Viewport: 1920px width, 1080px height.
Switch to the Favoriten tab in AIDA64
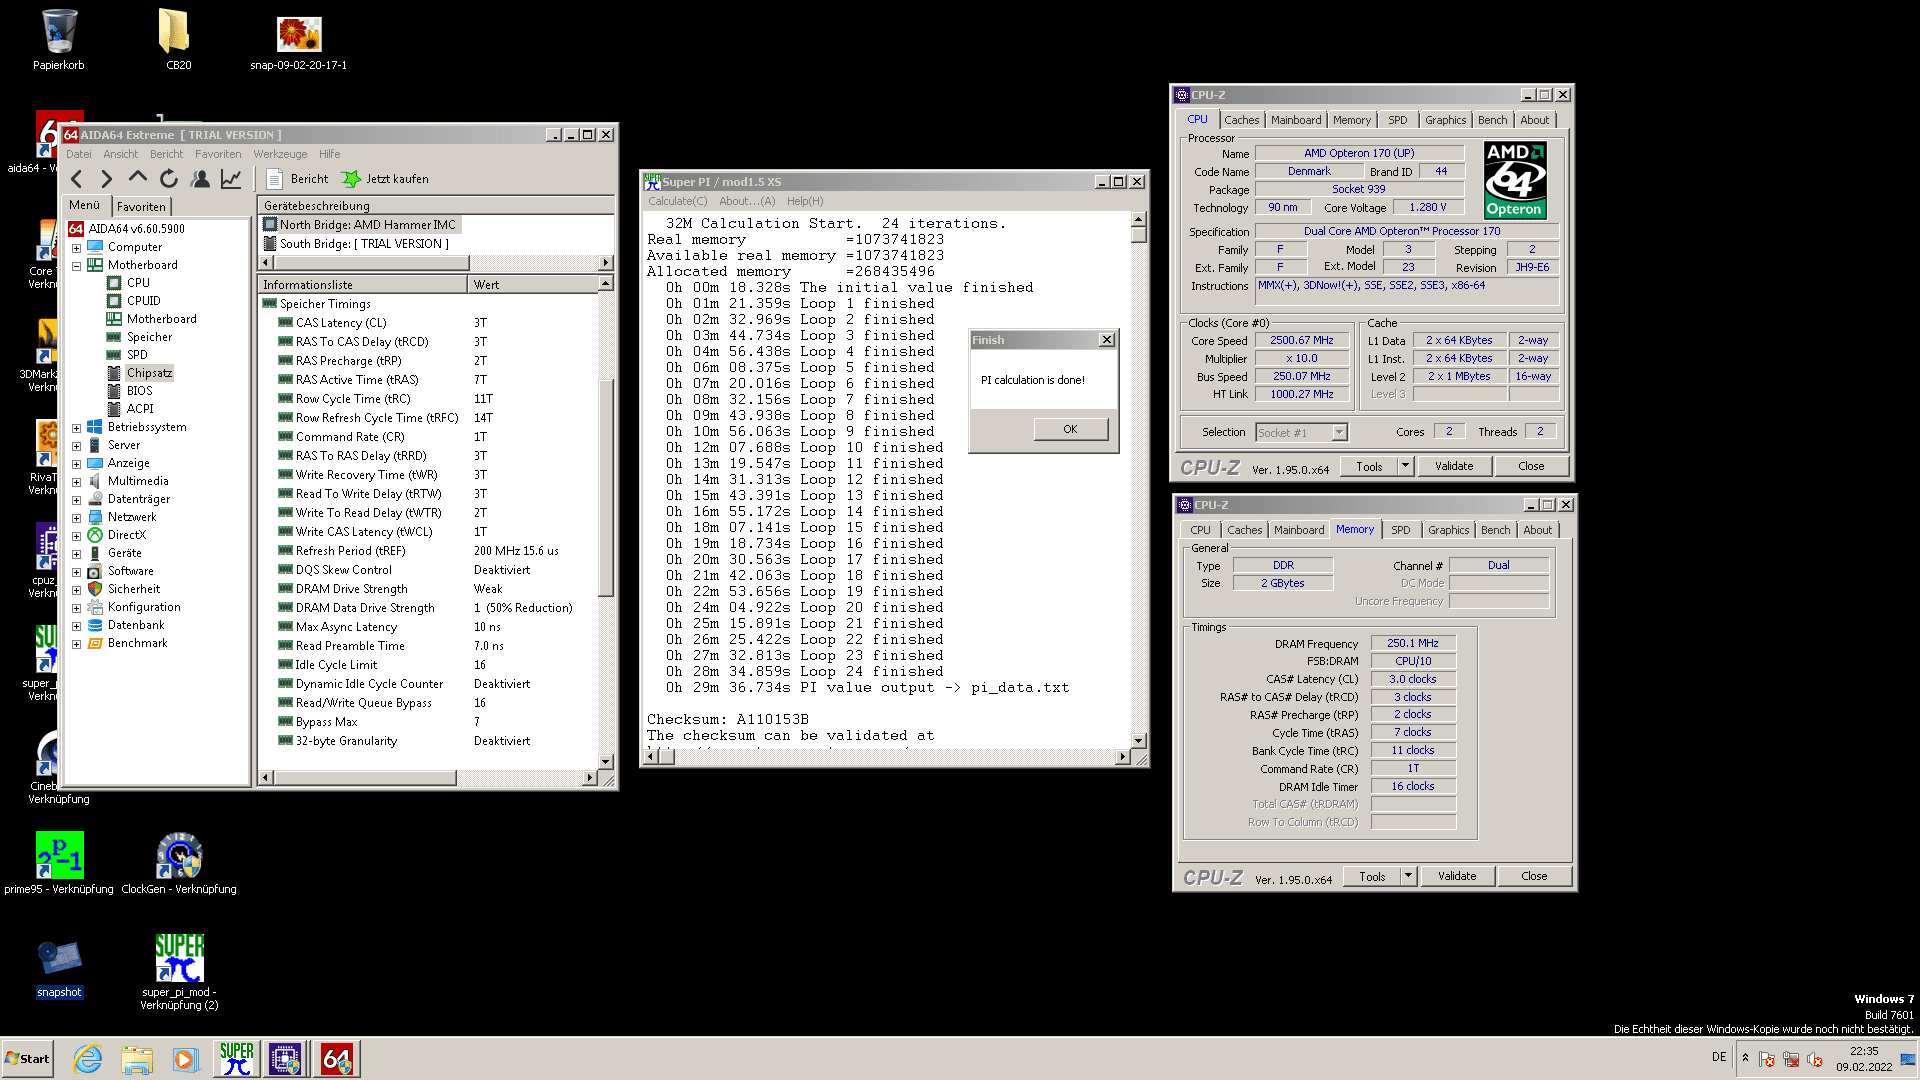point(141,207)
